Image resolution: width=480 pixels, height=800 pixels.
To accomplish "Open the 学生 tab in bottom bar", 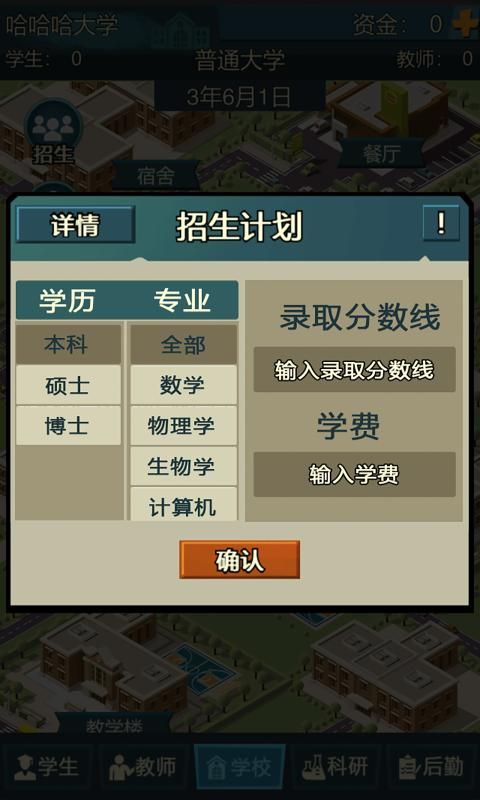I will coord(46,767).
